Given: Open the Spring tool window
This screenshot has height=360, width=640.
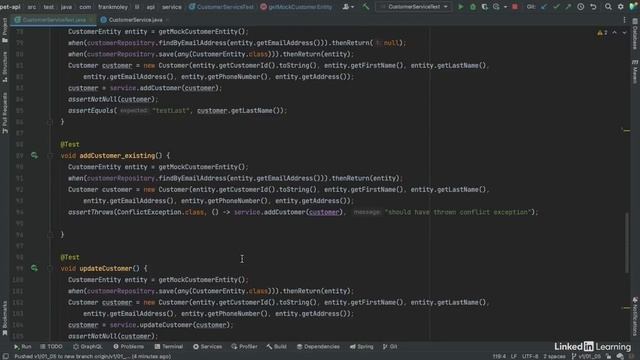Looking at the screenshot, I should (x=361, y=347).
